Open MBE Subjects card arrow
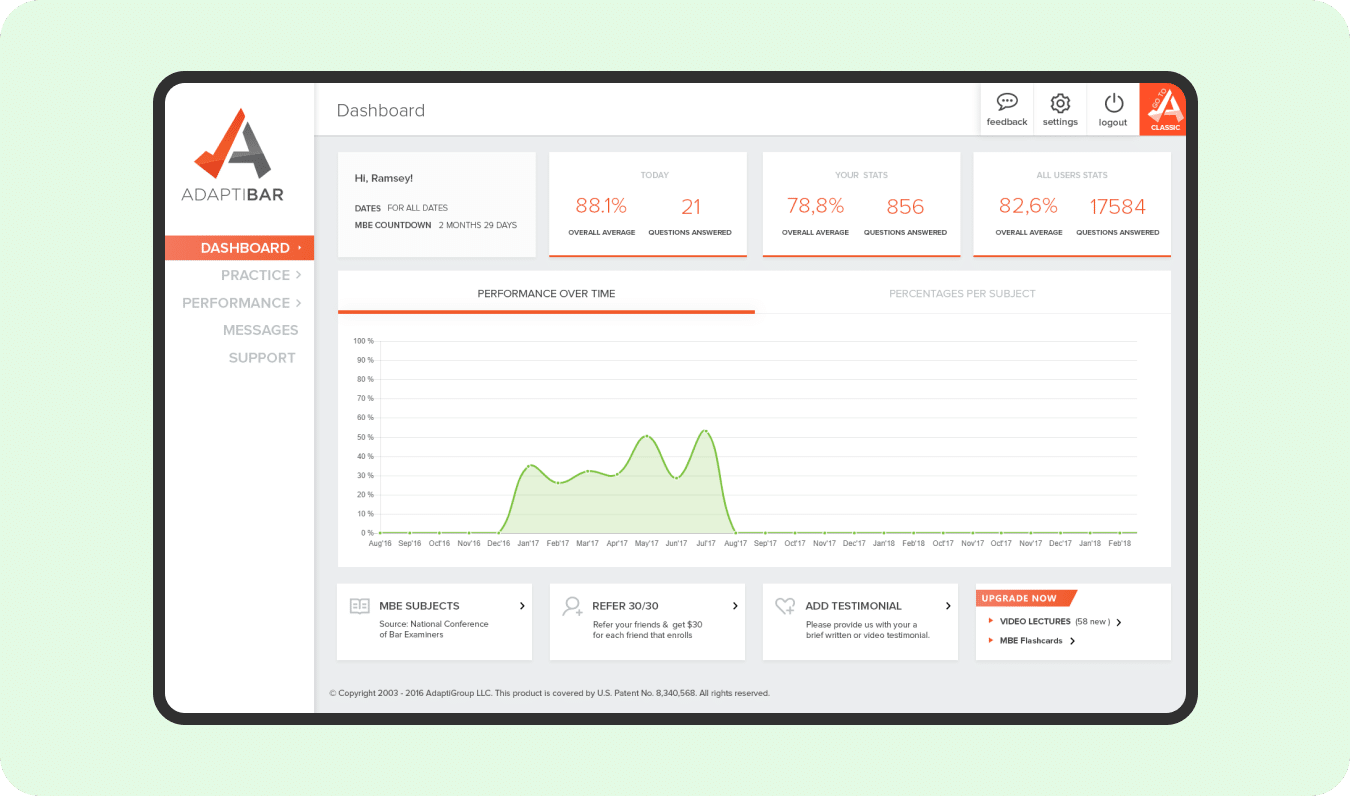1350x796 pixels. (x=522, y=606)
